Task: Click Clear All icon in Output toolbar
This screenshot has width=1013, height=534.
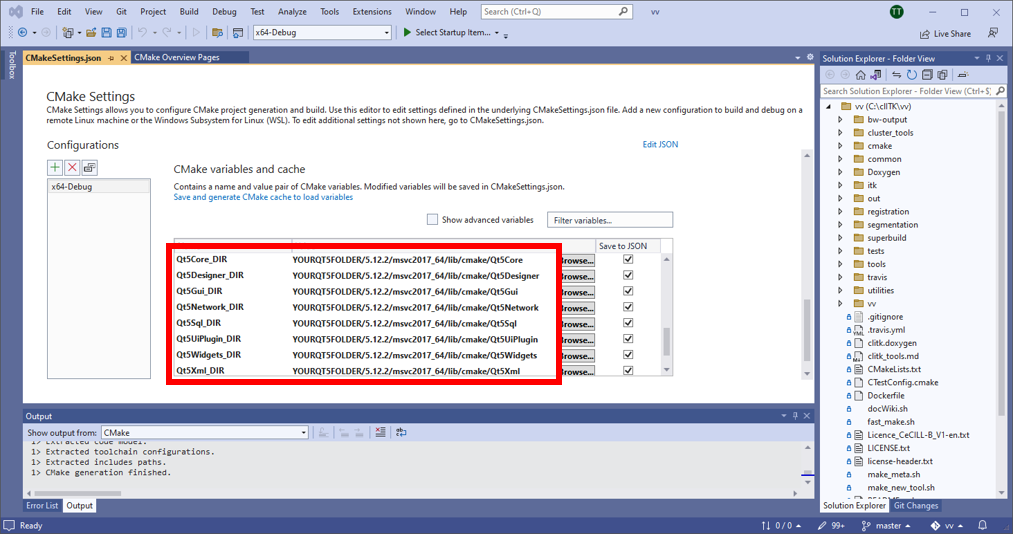Action: tap(381, 433)
